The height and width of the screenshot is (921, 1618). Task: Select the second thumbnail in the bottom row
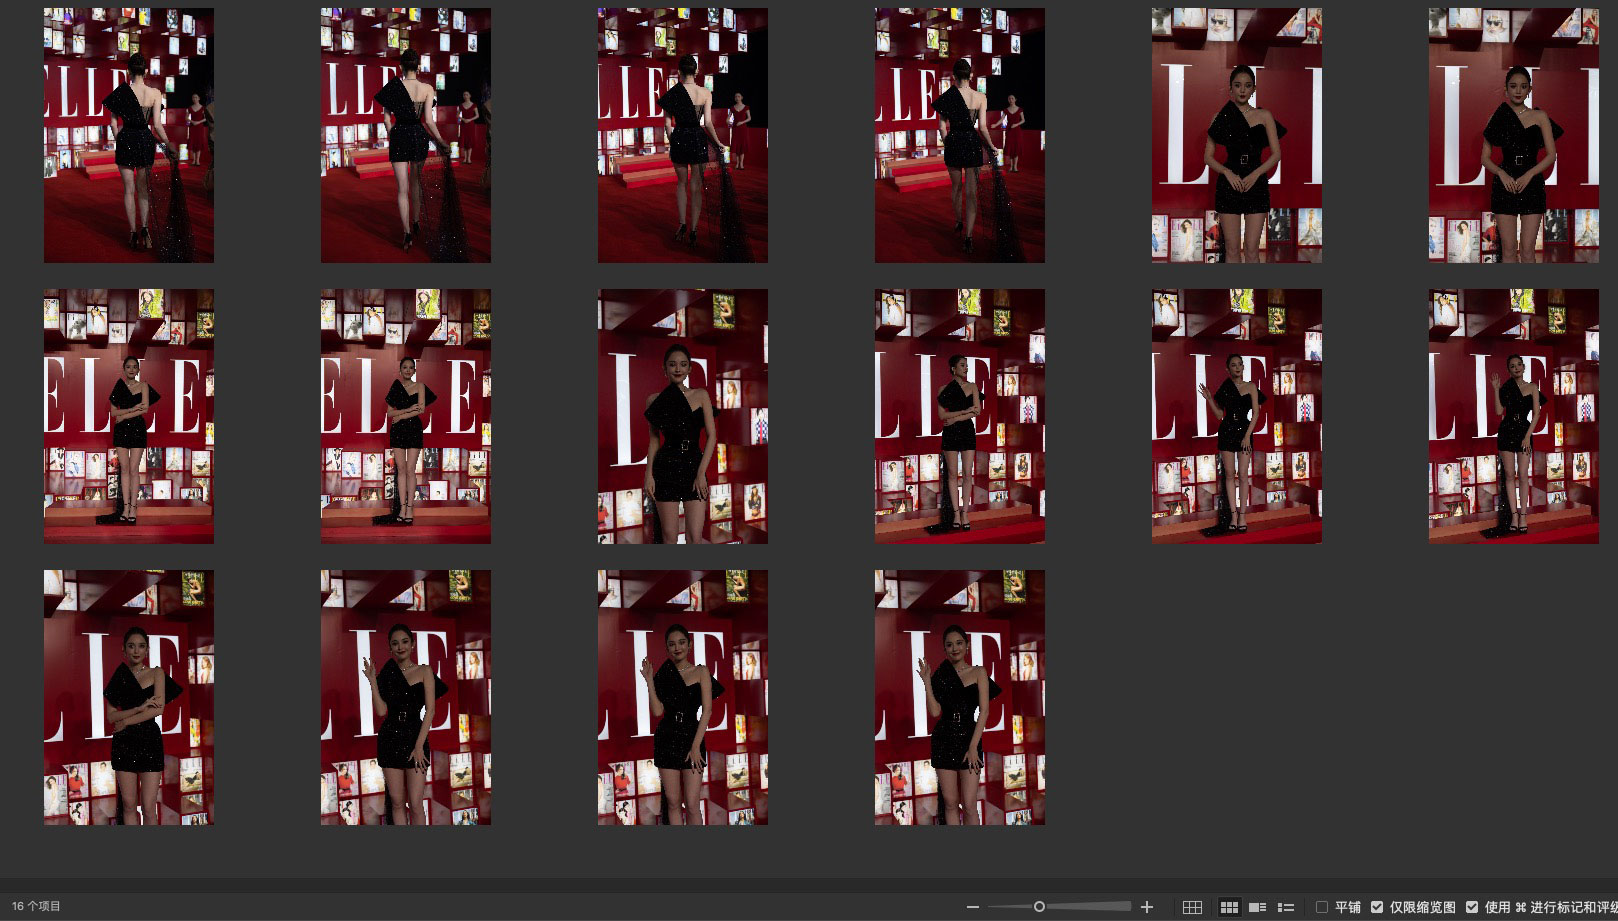click(x=406, y=698)
